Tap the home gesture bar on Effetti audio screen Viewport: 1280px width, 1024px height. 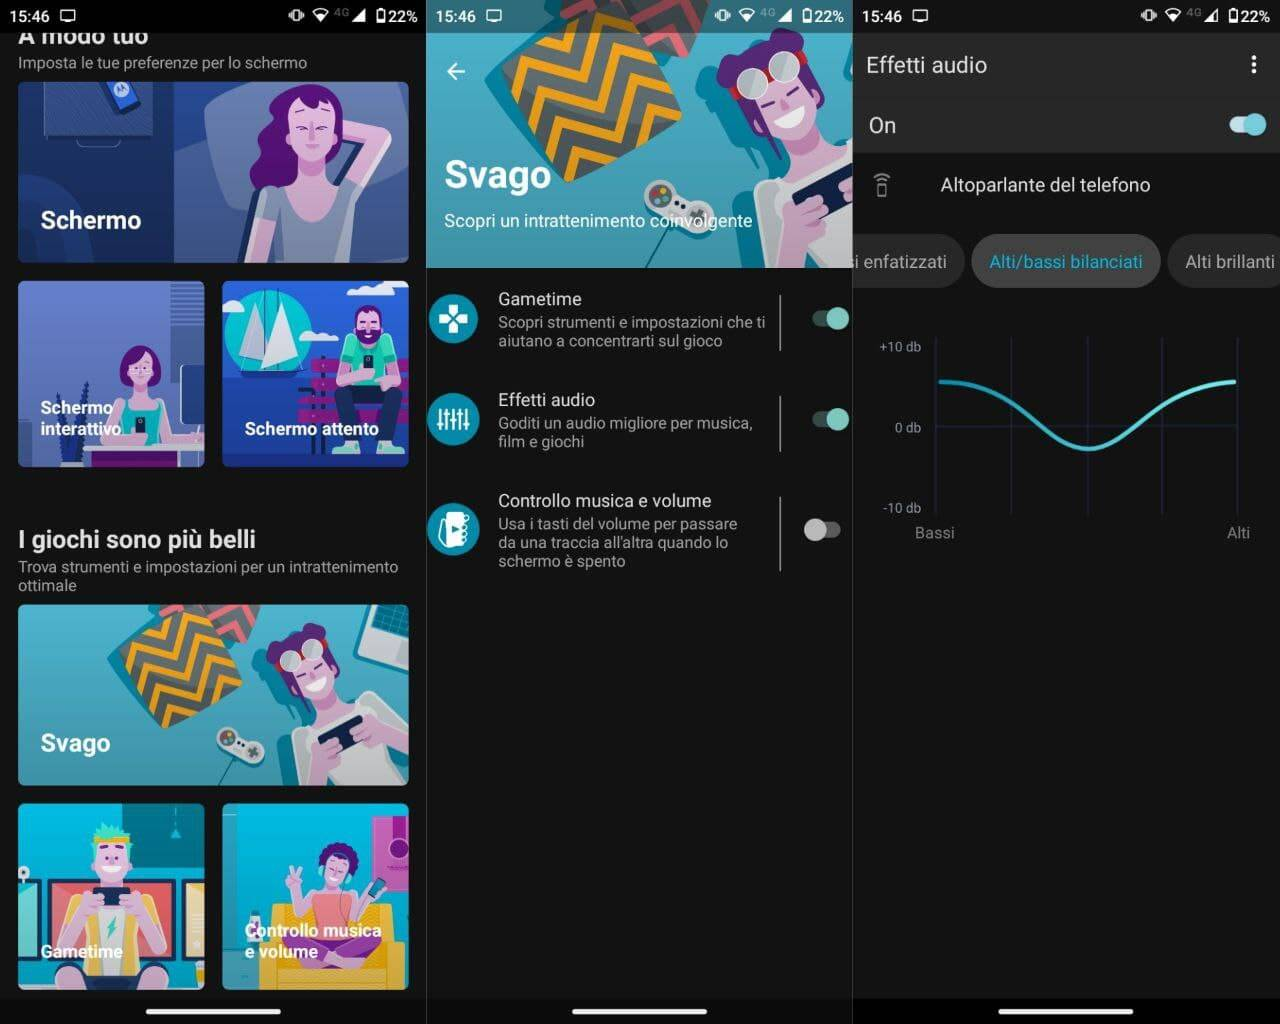[1066, 1011]
